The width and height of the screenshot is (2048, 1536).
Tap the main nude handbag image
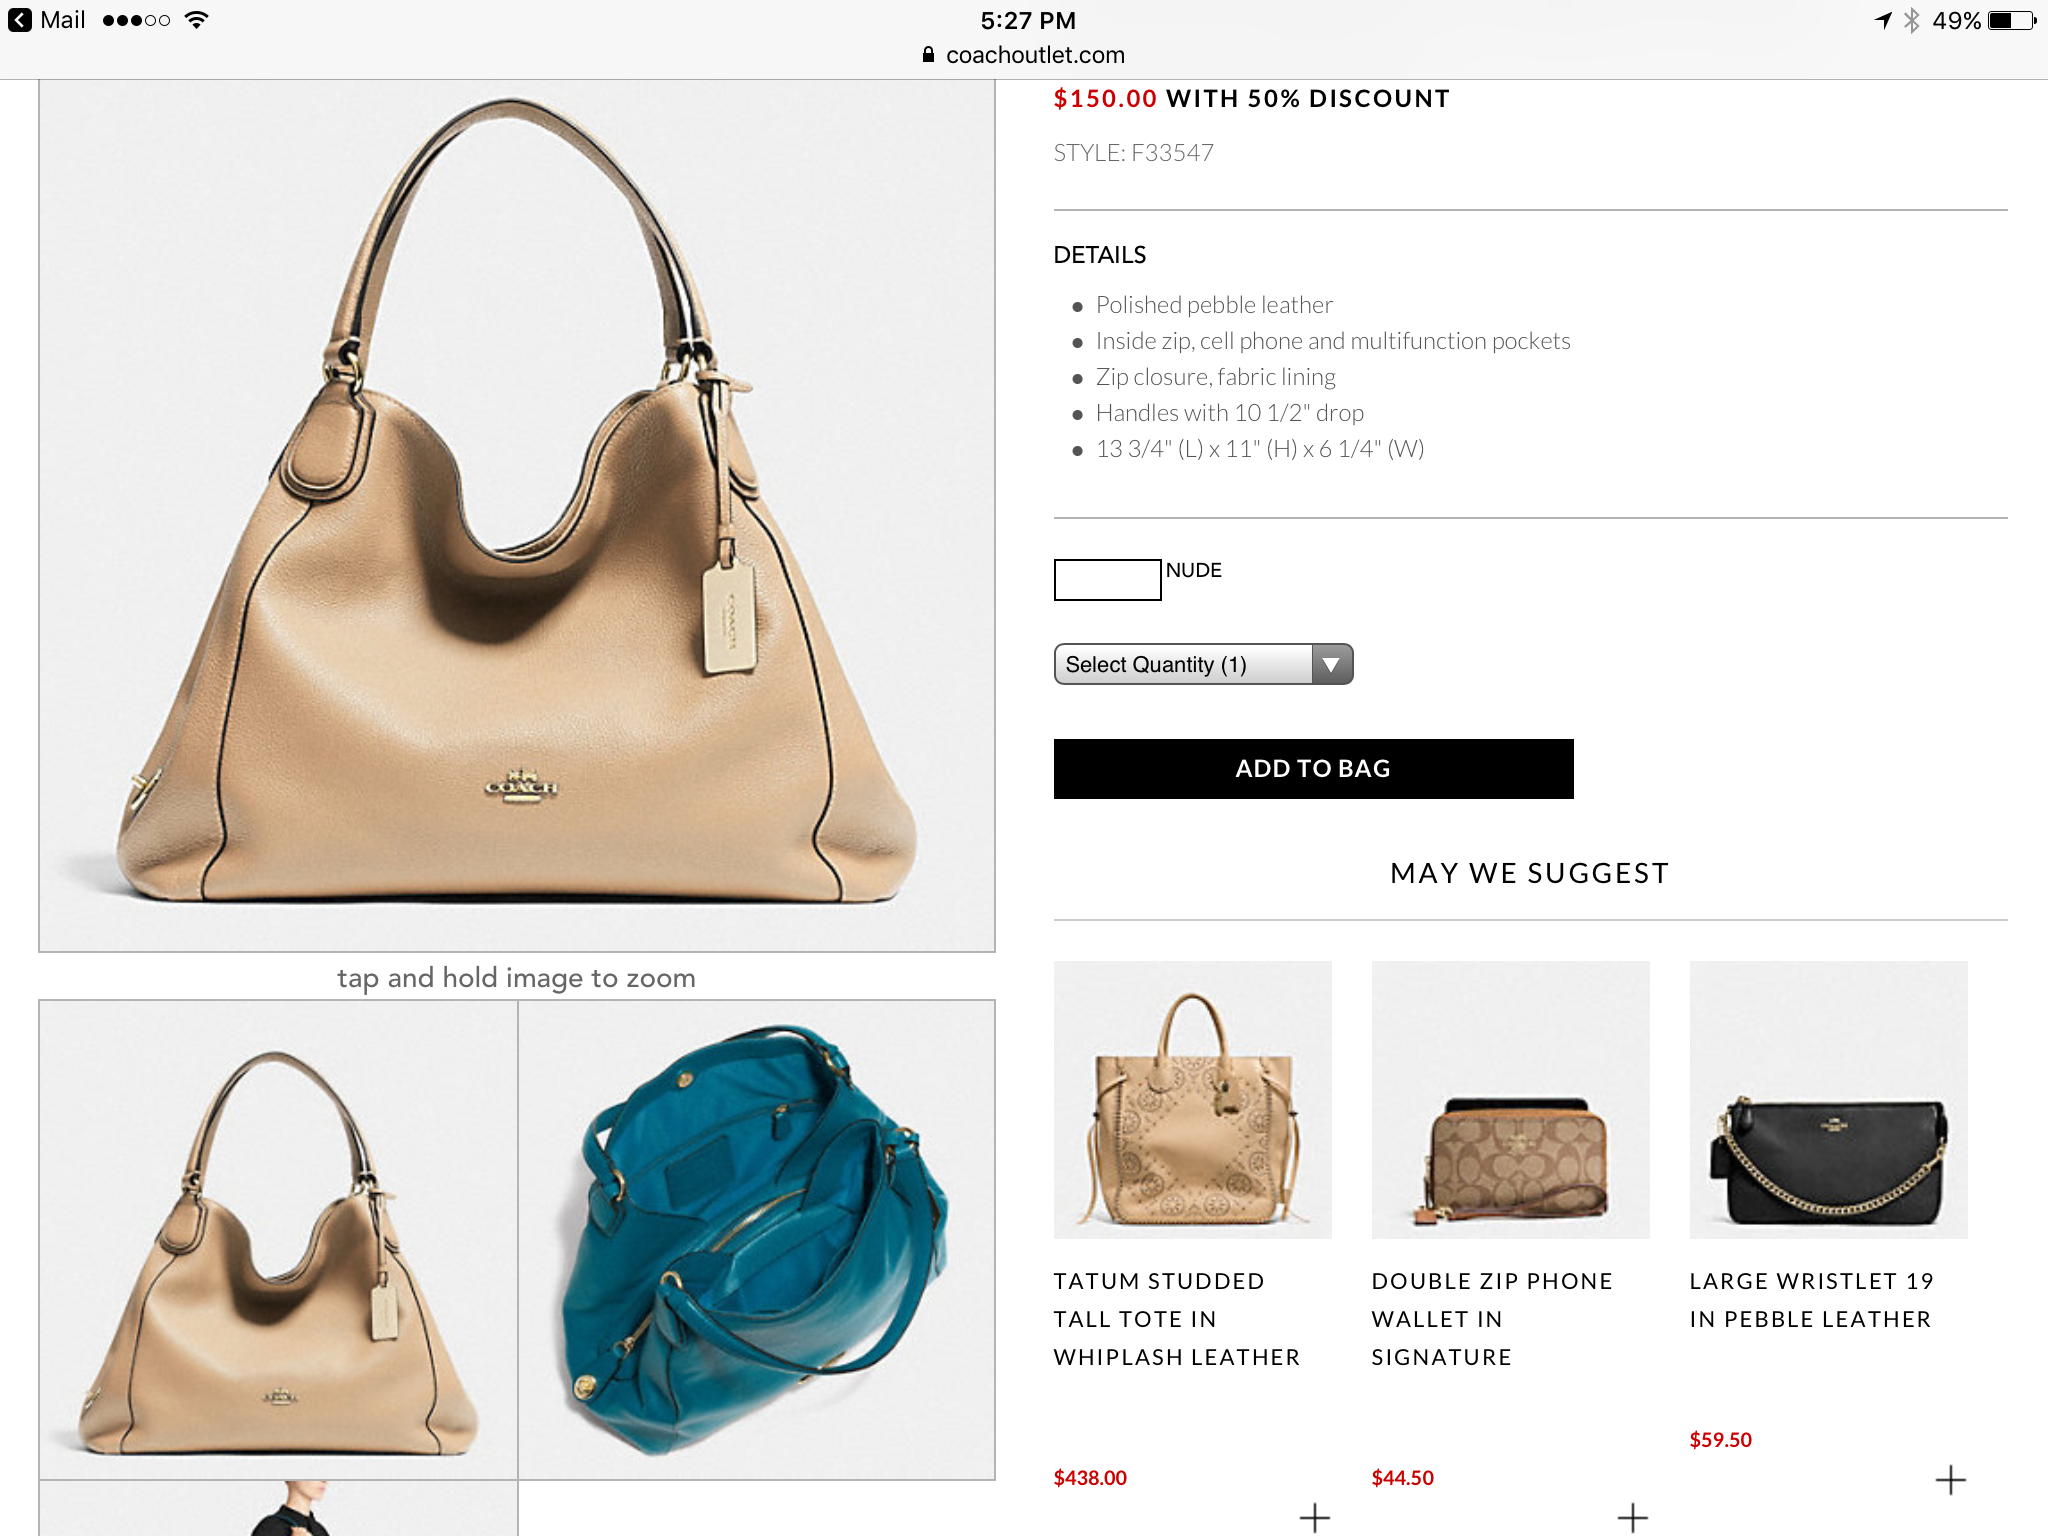point(517,515)
